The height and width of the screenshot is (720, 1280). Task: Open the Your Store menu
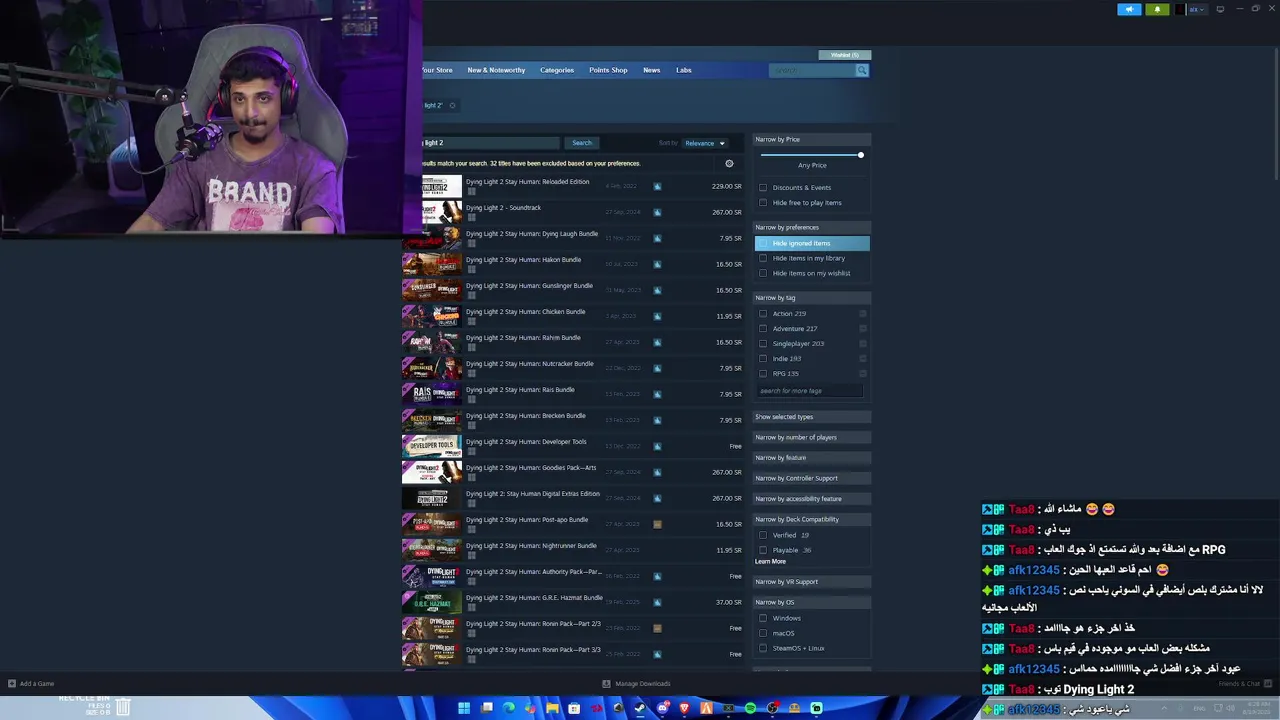point(437,70)
